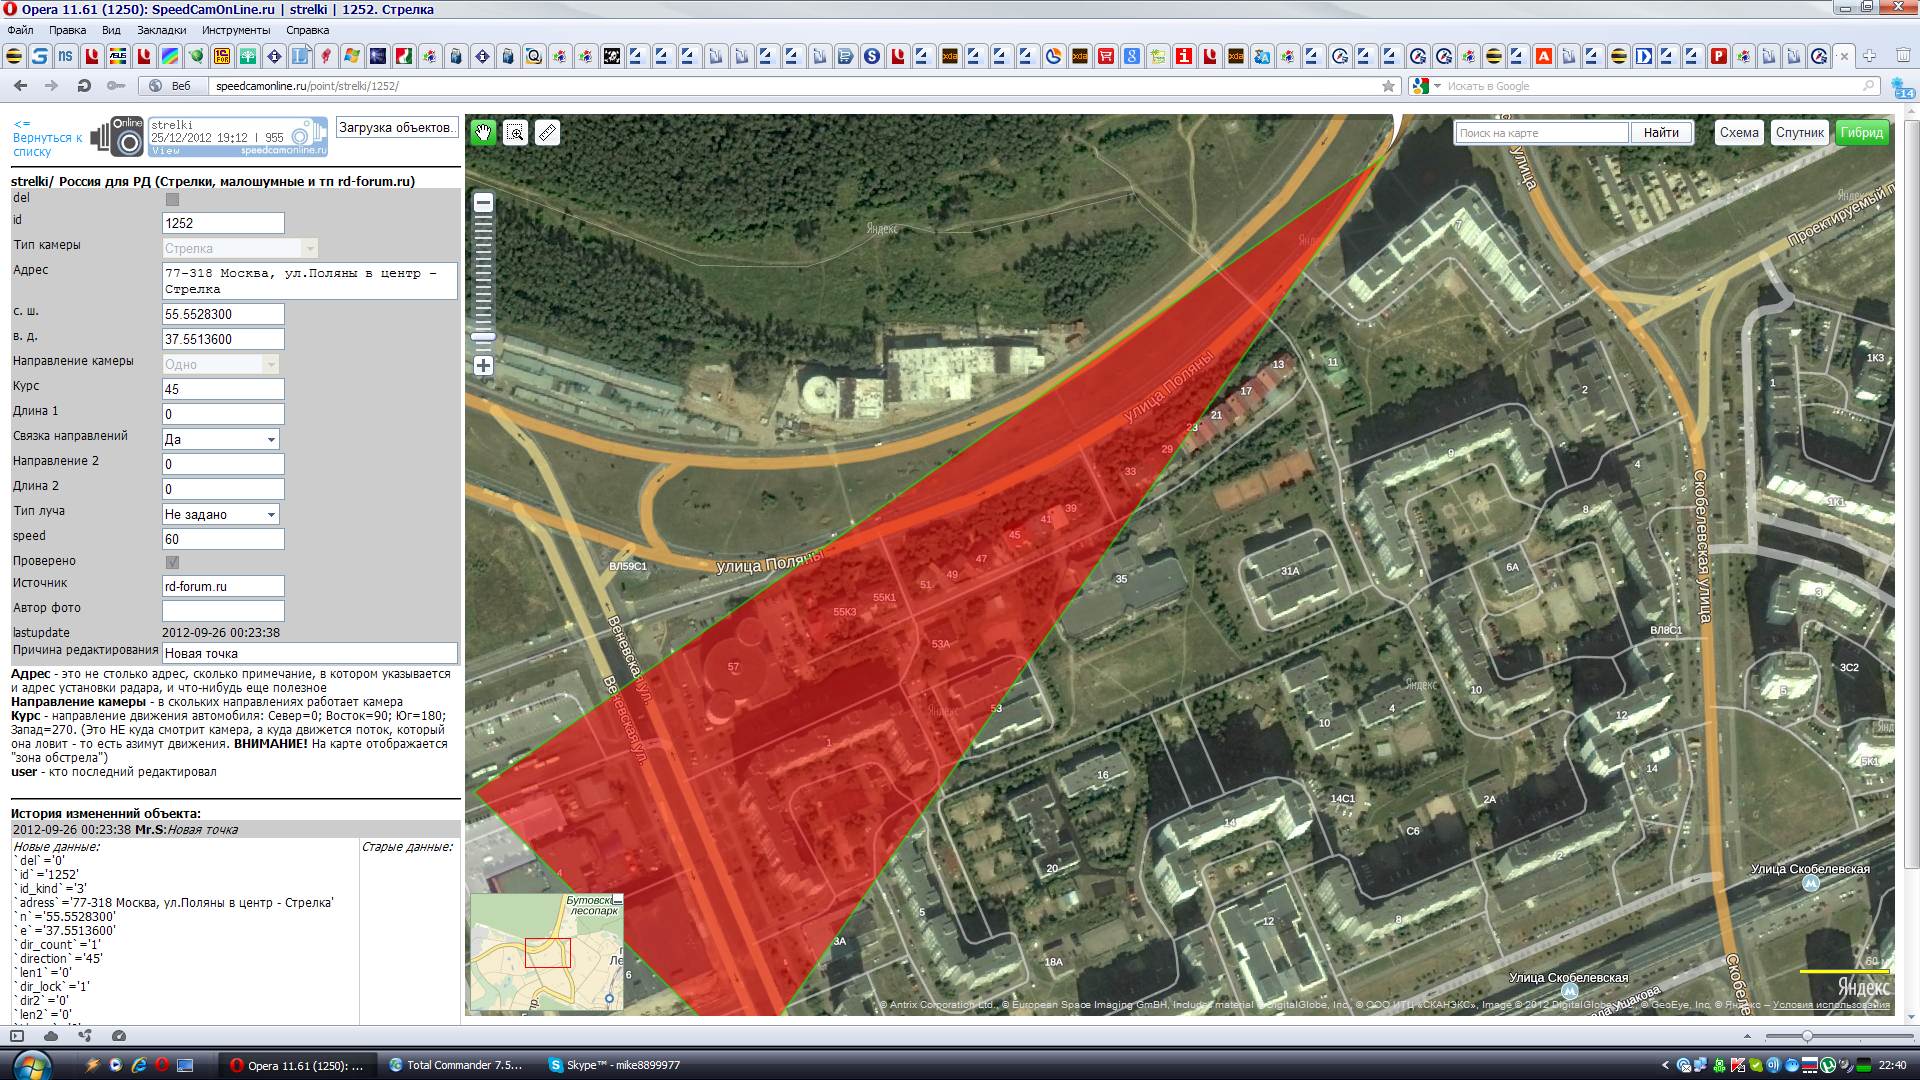The width and height of the screenshot is (1920, 1080).
Task: Toggle the del checkbox
Action: (x=172, y=199)
